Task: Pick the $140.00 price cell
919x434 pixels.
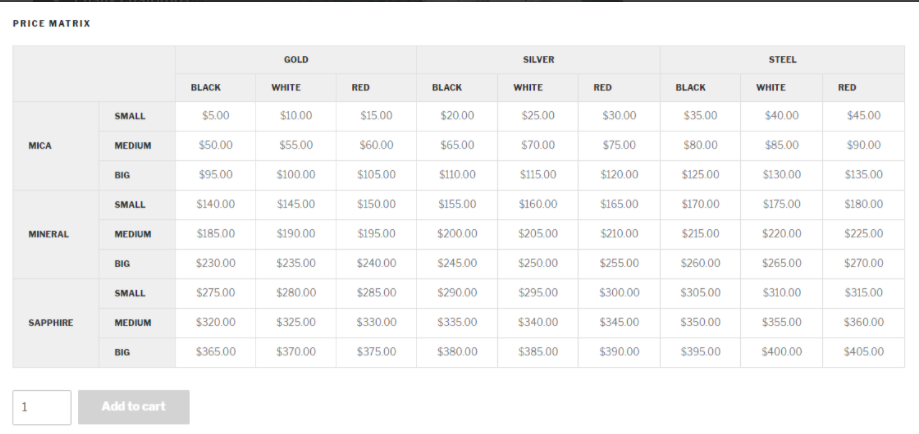Action: click(x=216, y=205)
